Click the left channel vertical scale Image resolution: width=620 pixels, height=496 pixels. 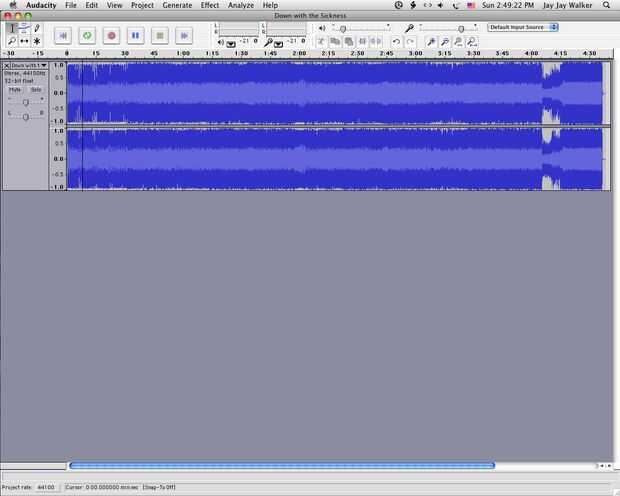click(58, 93)
